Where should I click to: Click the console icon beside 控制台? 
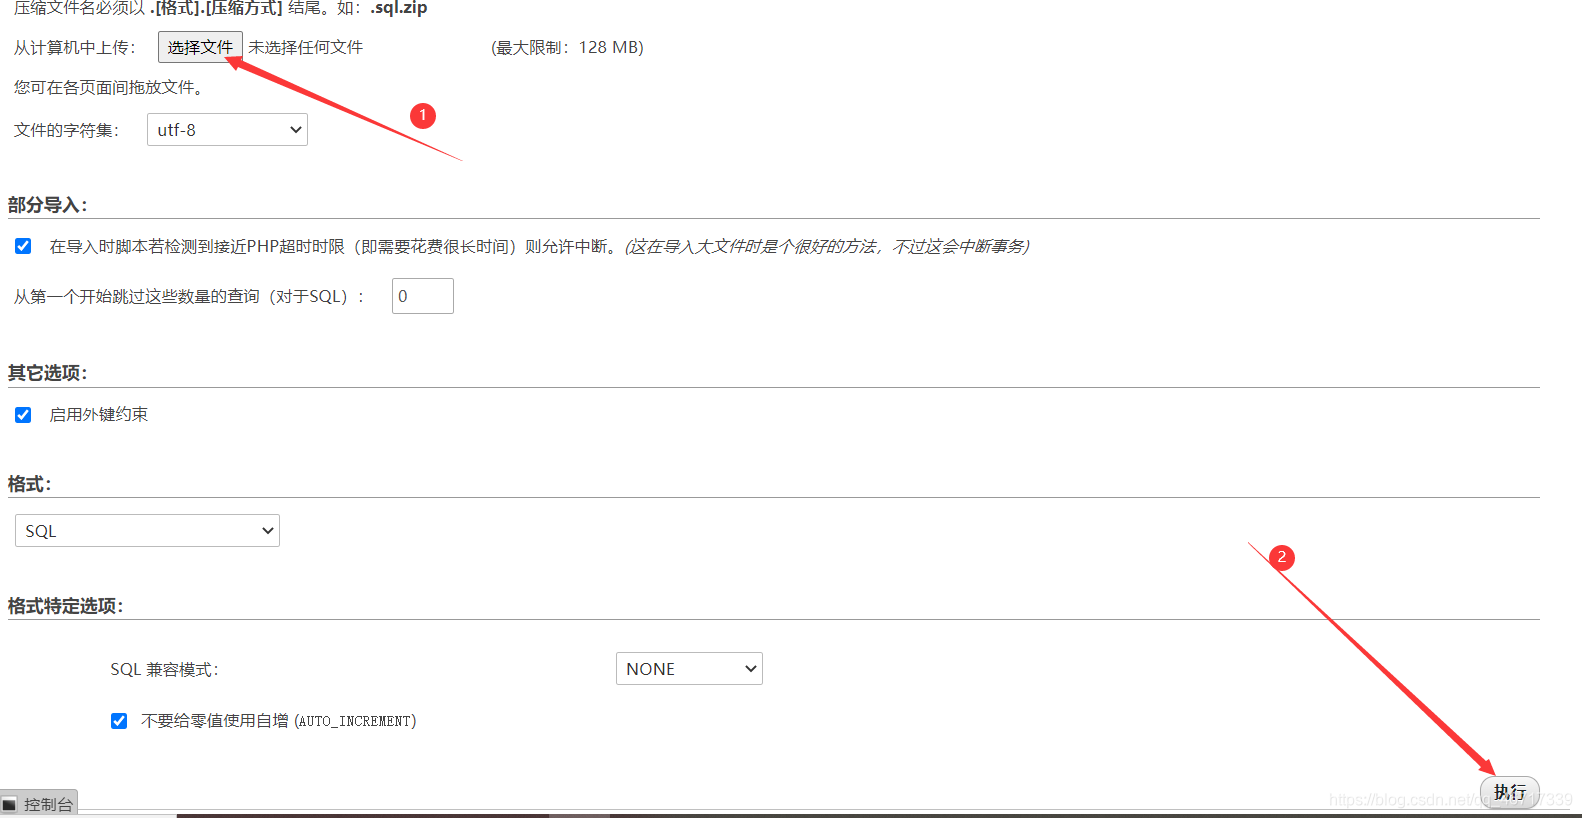(10, 805)
